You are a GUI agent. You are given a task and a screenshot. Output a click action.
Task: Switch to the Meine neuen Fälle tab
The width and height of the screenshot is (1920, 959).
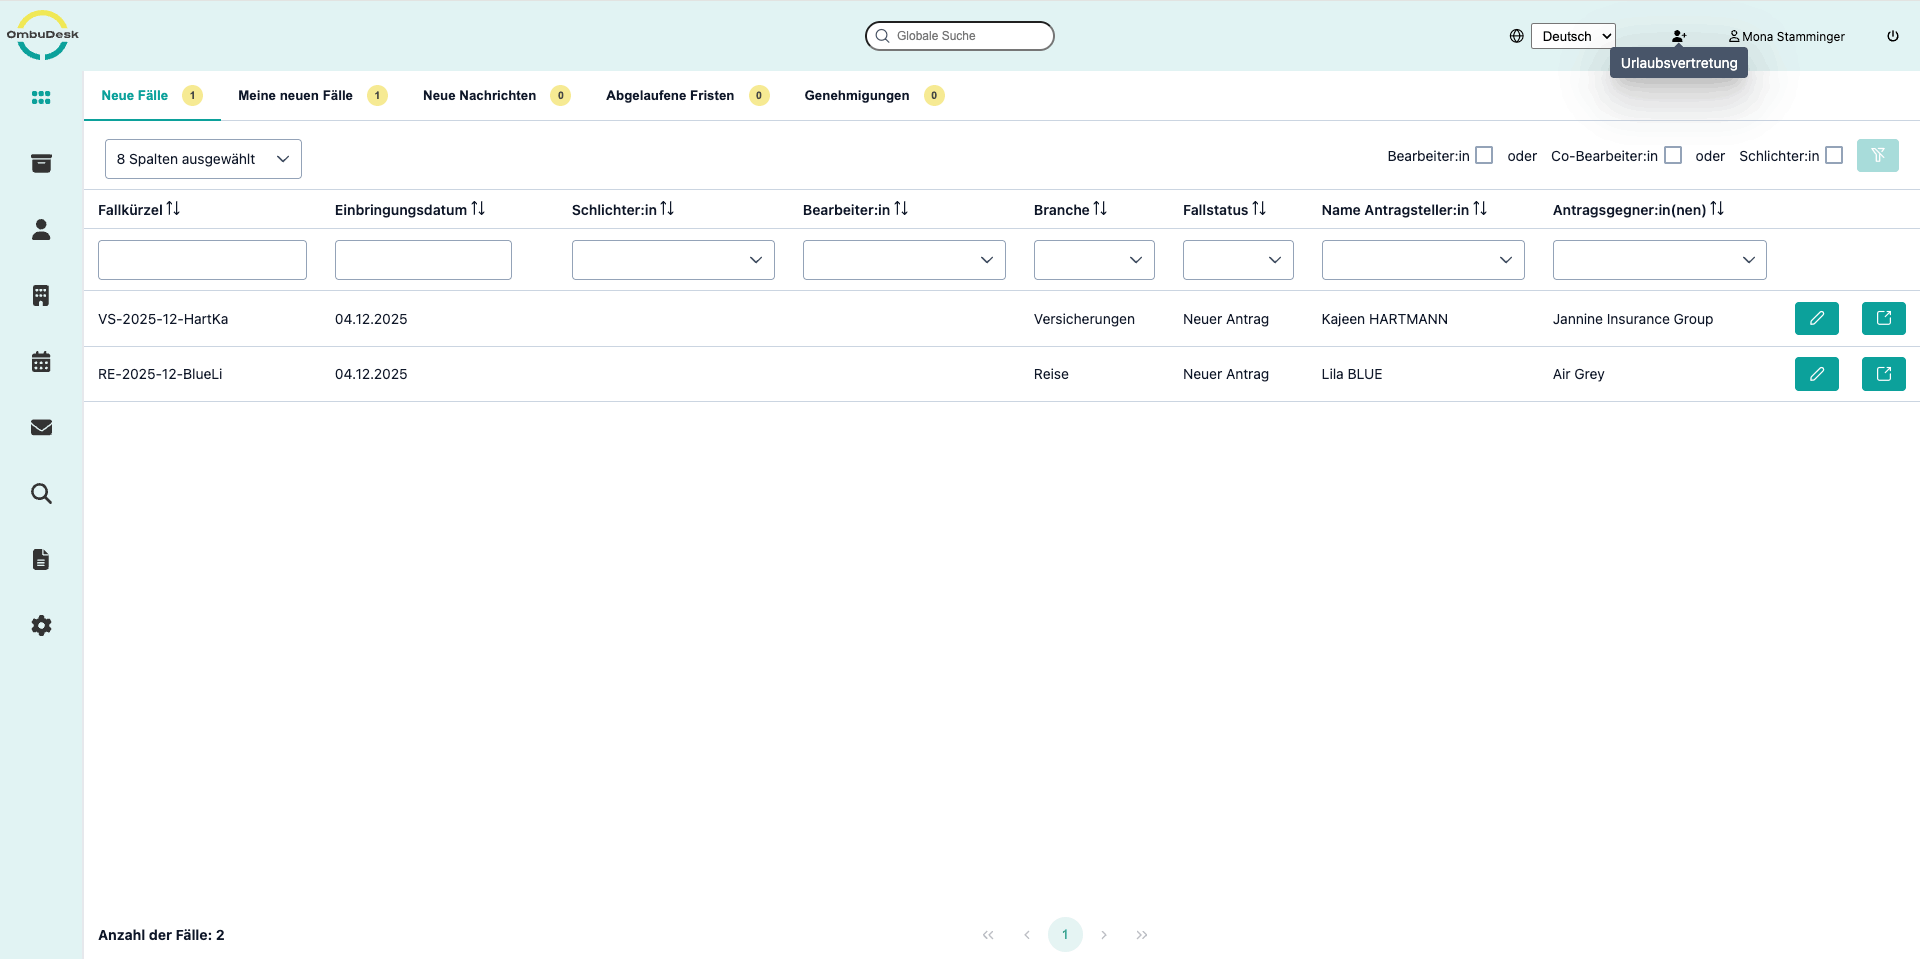[295, 96]
